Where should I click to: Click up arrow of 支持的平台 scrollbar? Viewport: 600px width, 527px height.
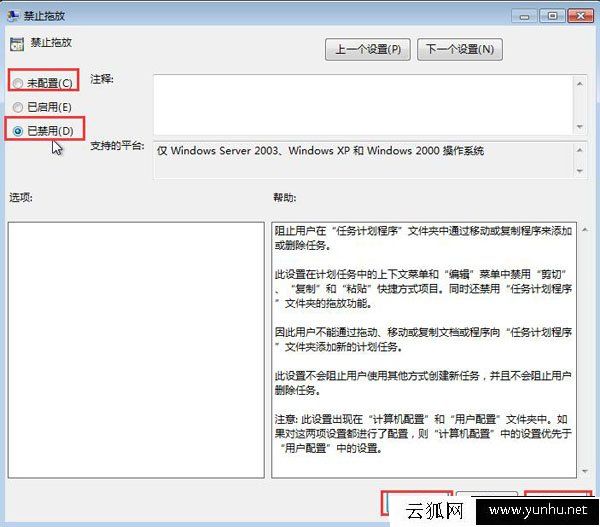[x=580, y=150]
